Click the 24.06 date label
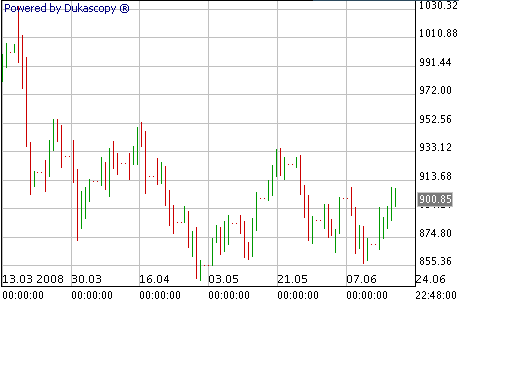The width and height of the screenshot is (512, 384). (431, 279)
